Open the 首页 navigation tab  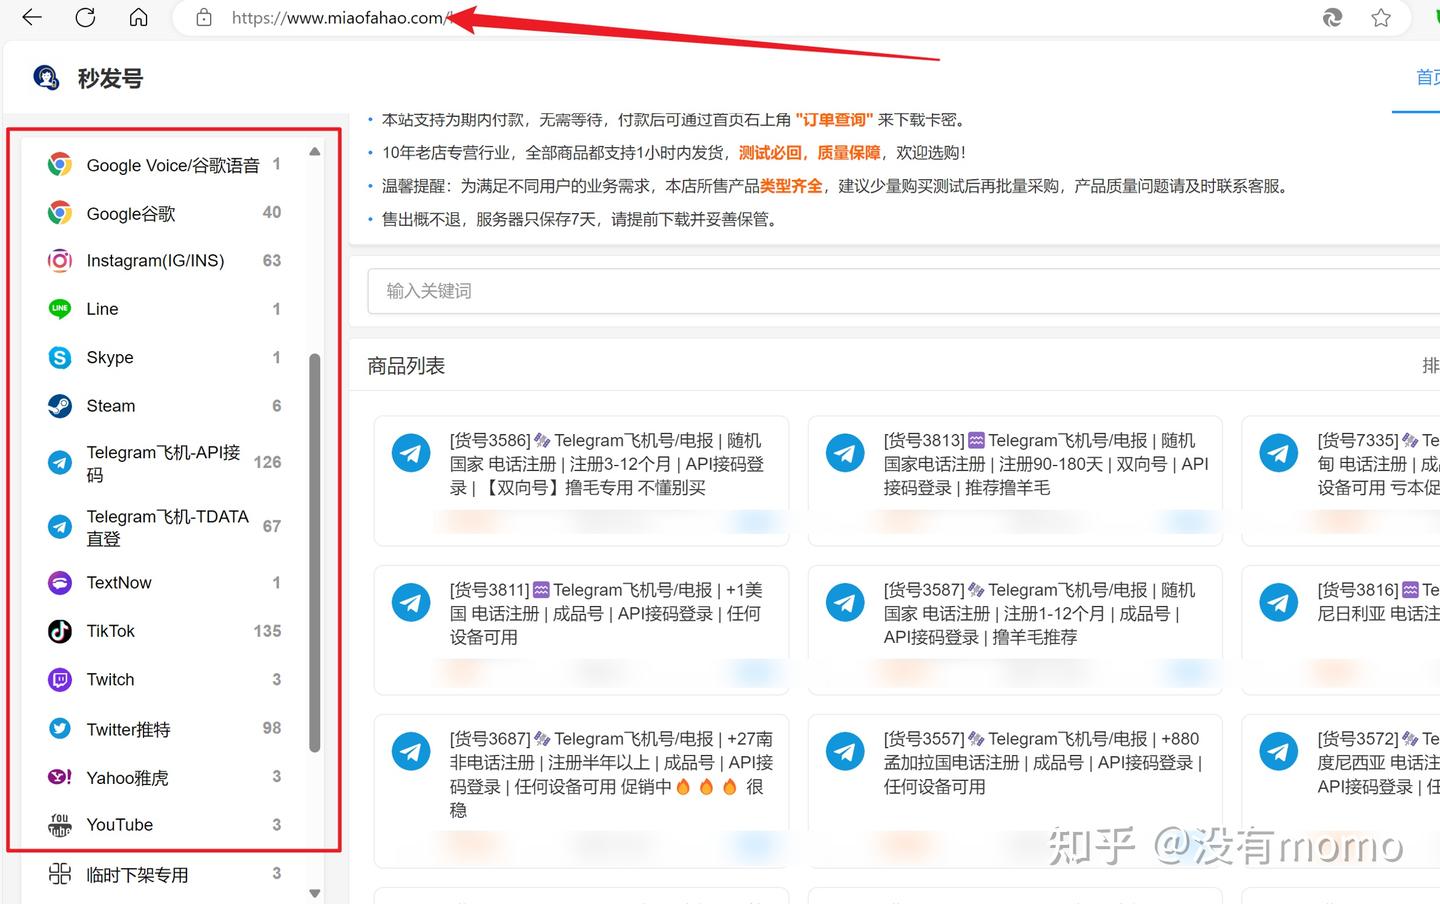(1427, 75)
